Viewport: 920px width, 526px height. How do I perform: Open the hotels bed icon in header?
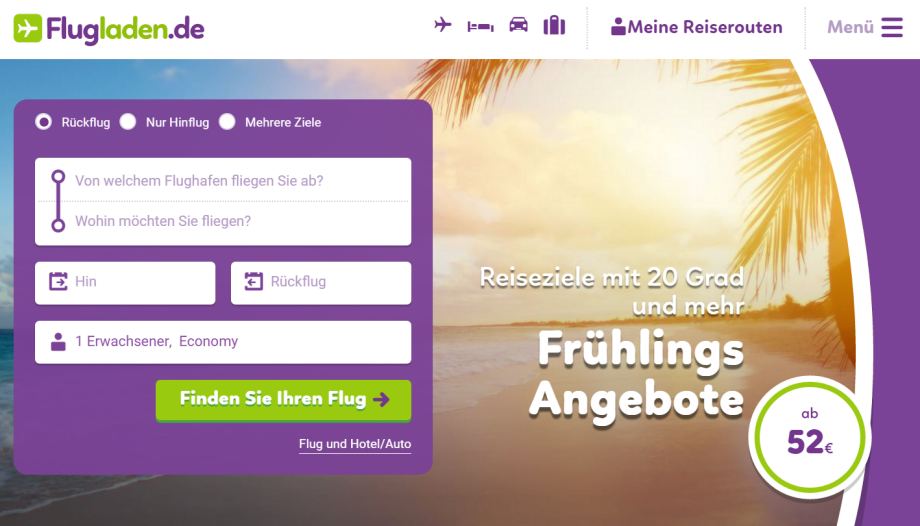pos(481,26)
